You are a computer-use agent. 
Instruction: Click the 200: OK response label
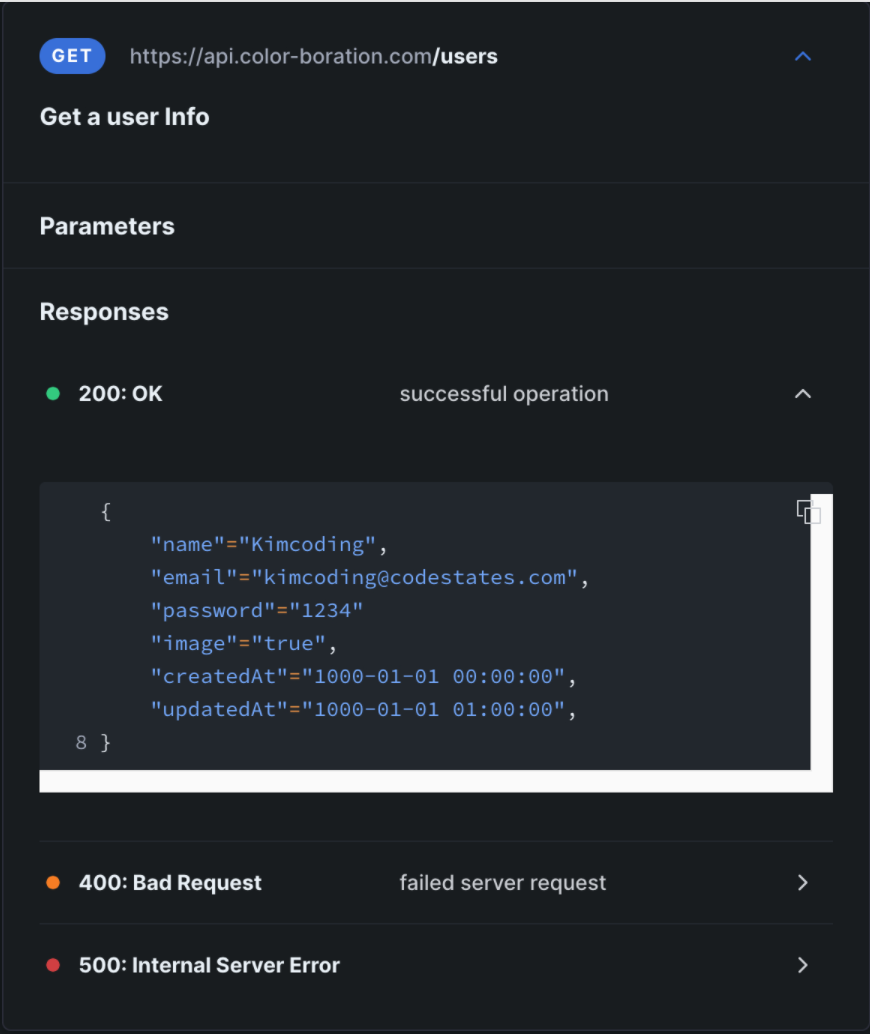[x=120, y=394]
